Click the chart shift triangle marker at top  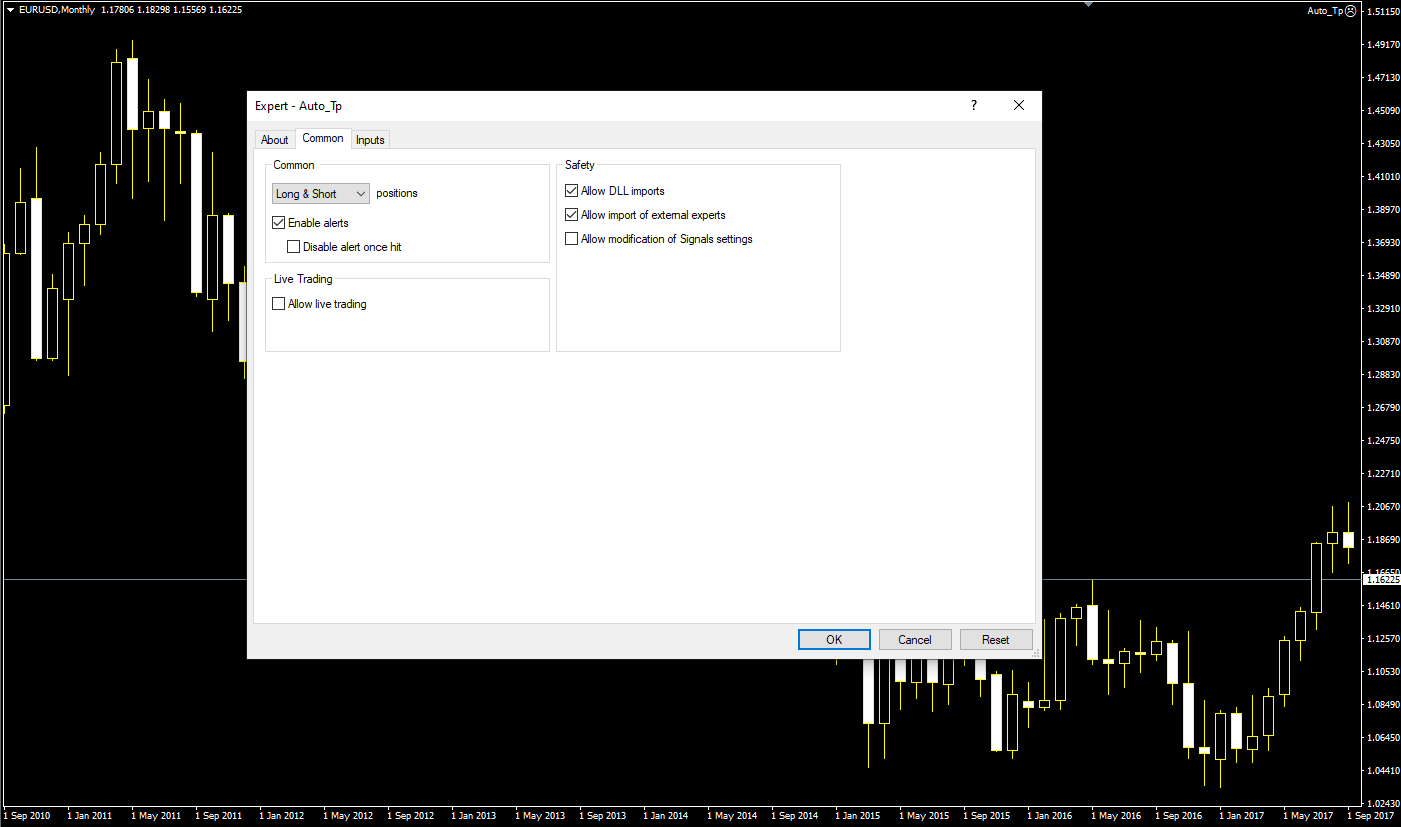1088,4
